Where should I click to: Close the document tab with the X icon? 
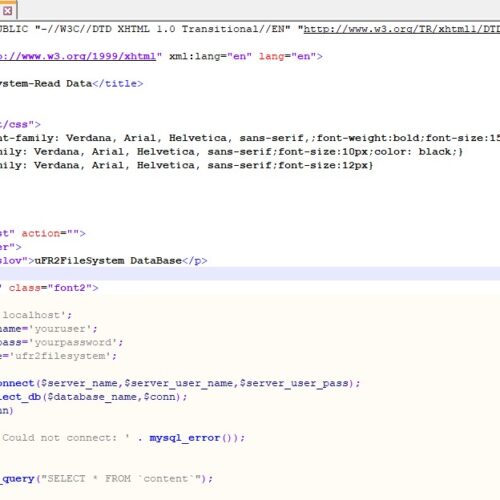(x=7, y=11)
